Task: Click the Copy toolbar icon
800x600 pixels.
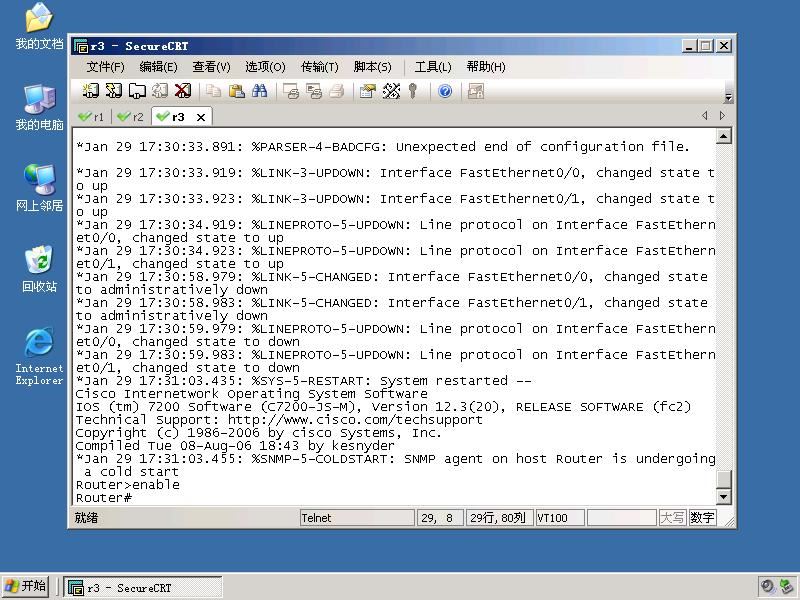Action: pyautogui.click(x=213, y=91)
